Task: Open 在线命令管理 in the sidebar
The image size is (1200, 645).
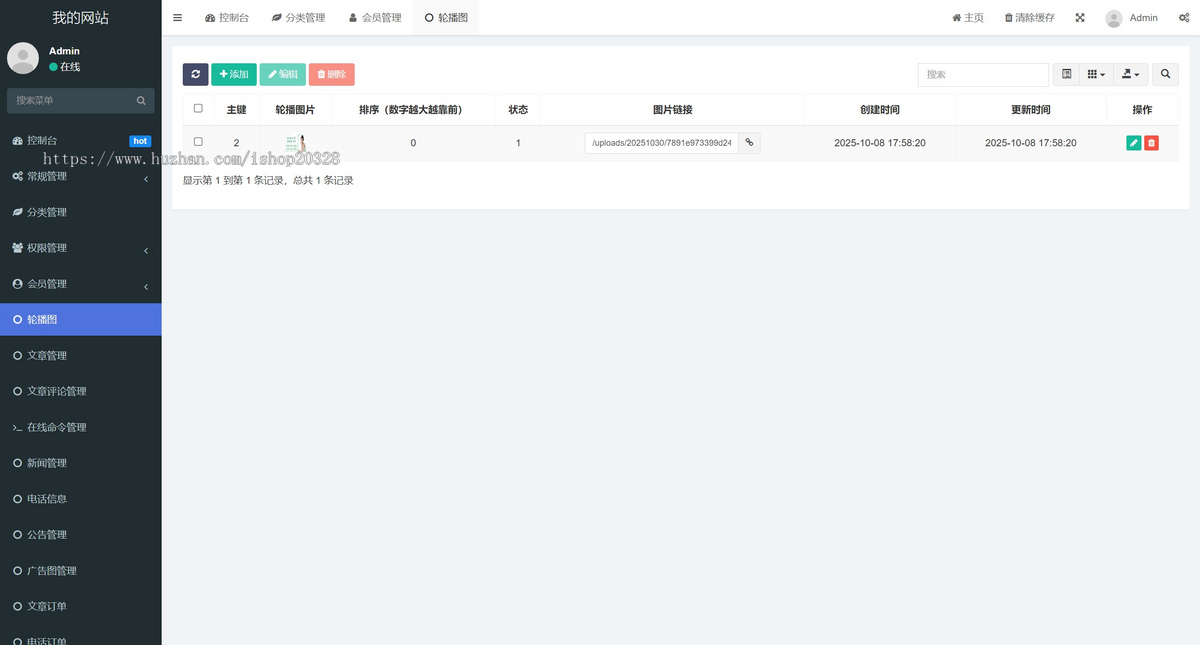Action: [x=80, y=427]
